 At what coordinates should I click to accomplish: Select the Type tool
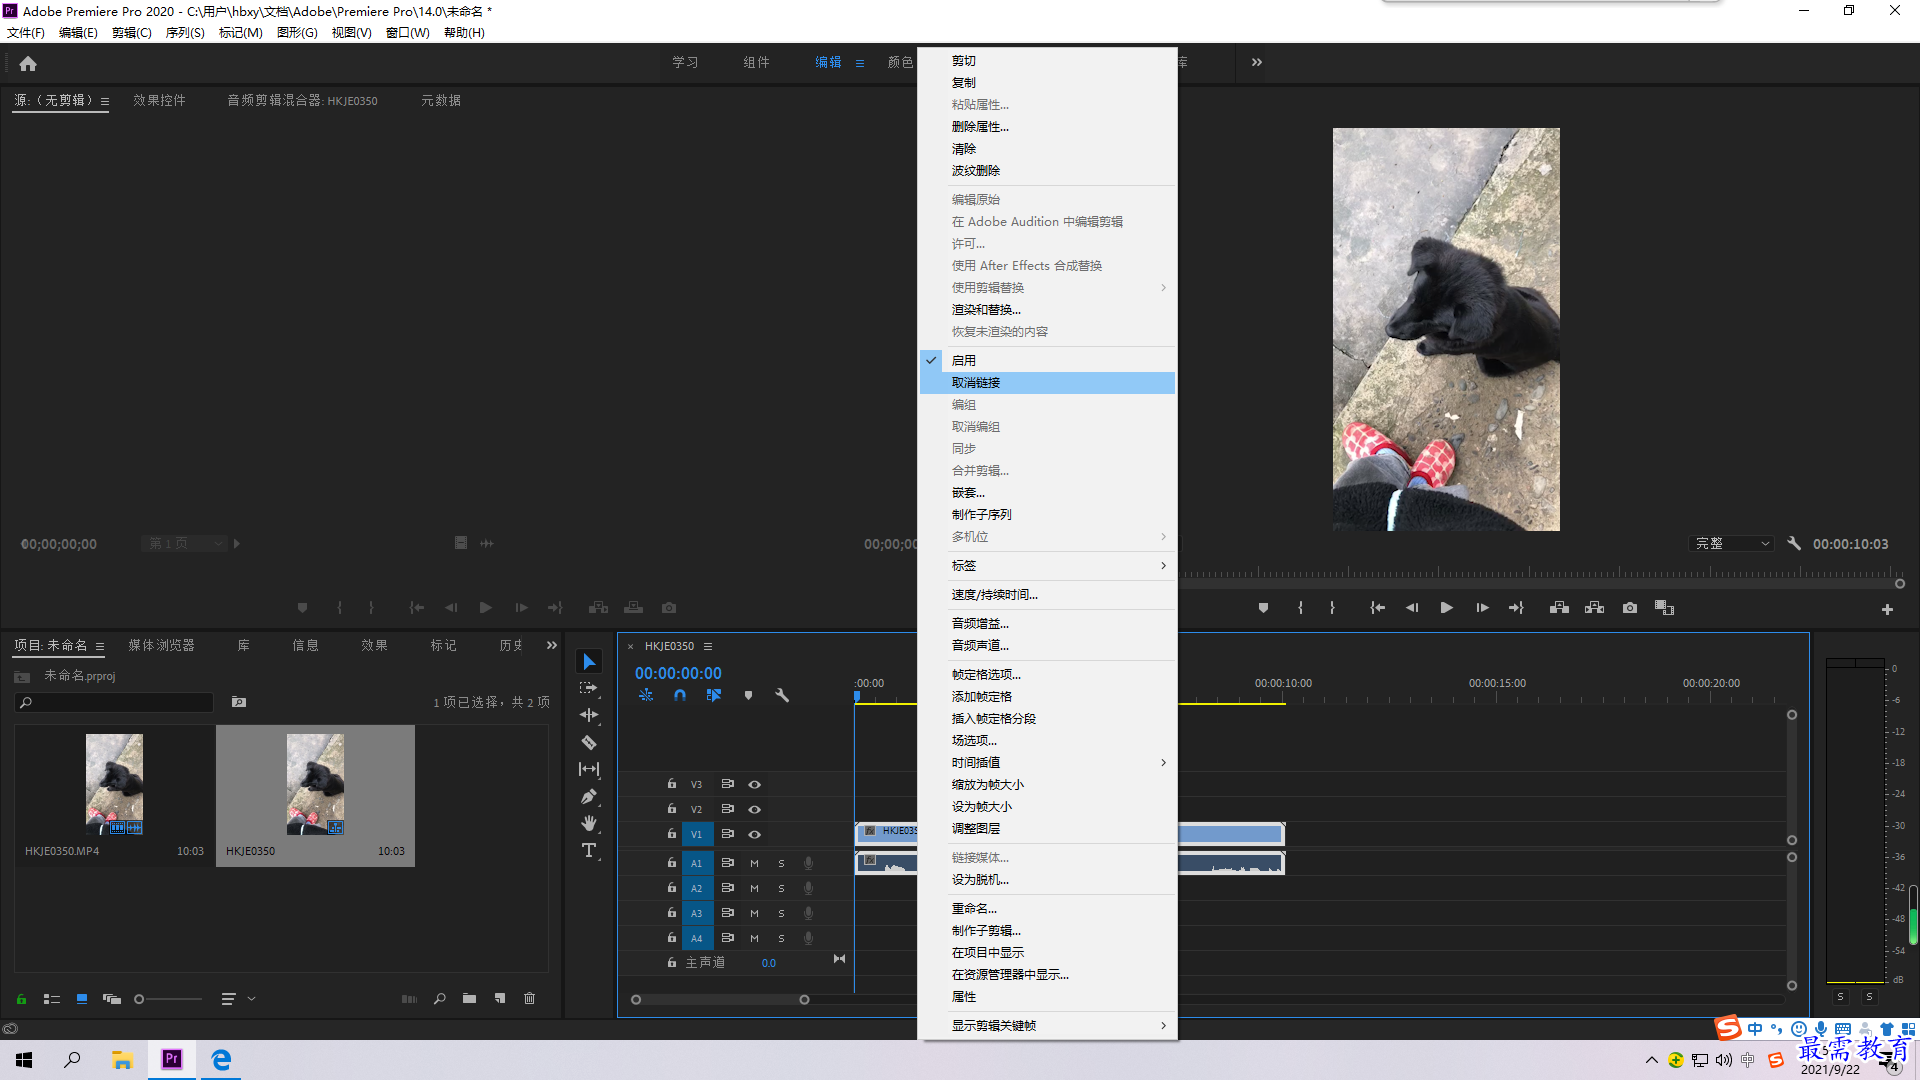click(589, 850)
